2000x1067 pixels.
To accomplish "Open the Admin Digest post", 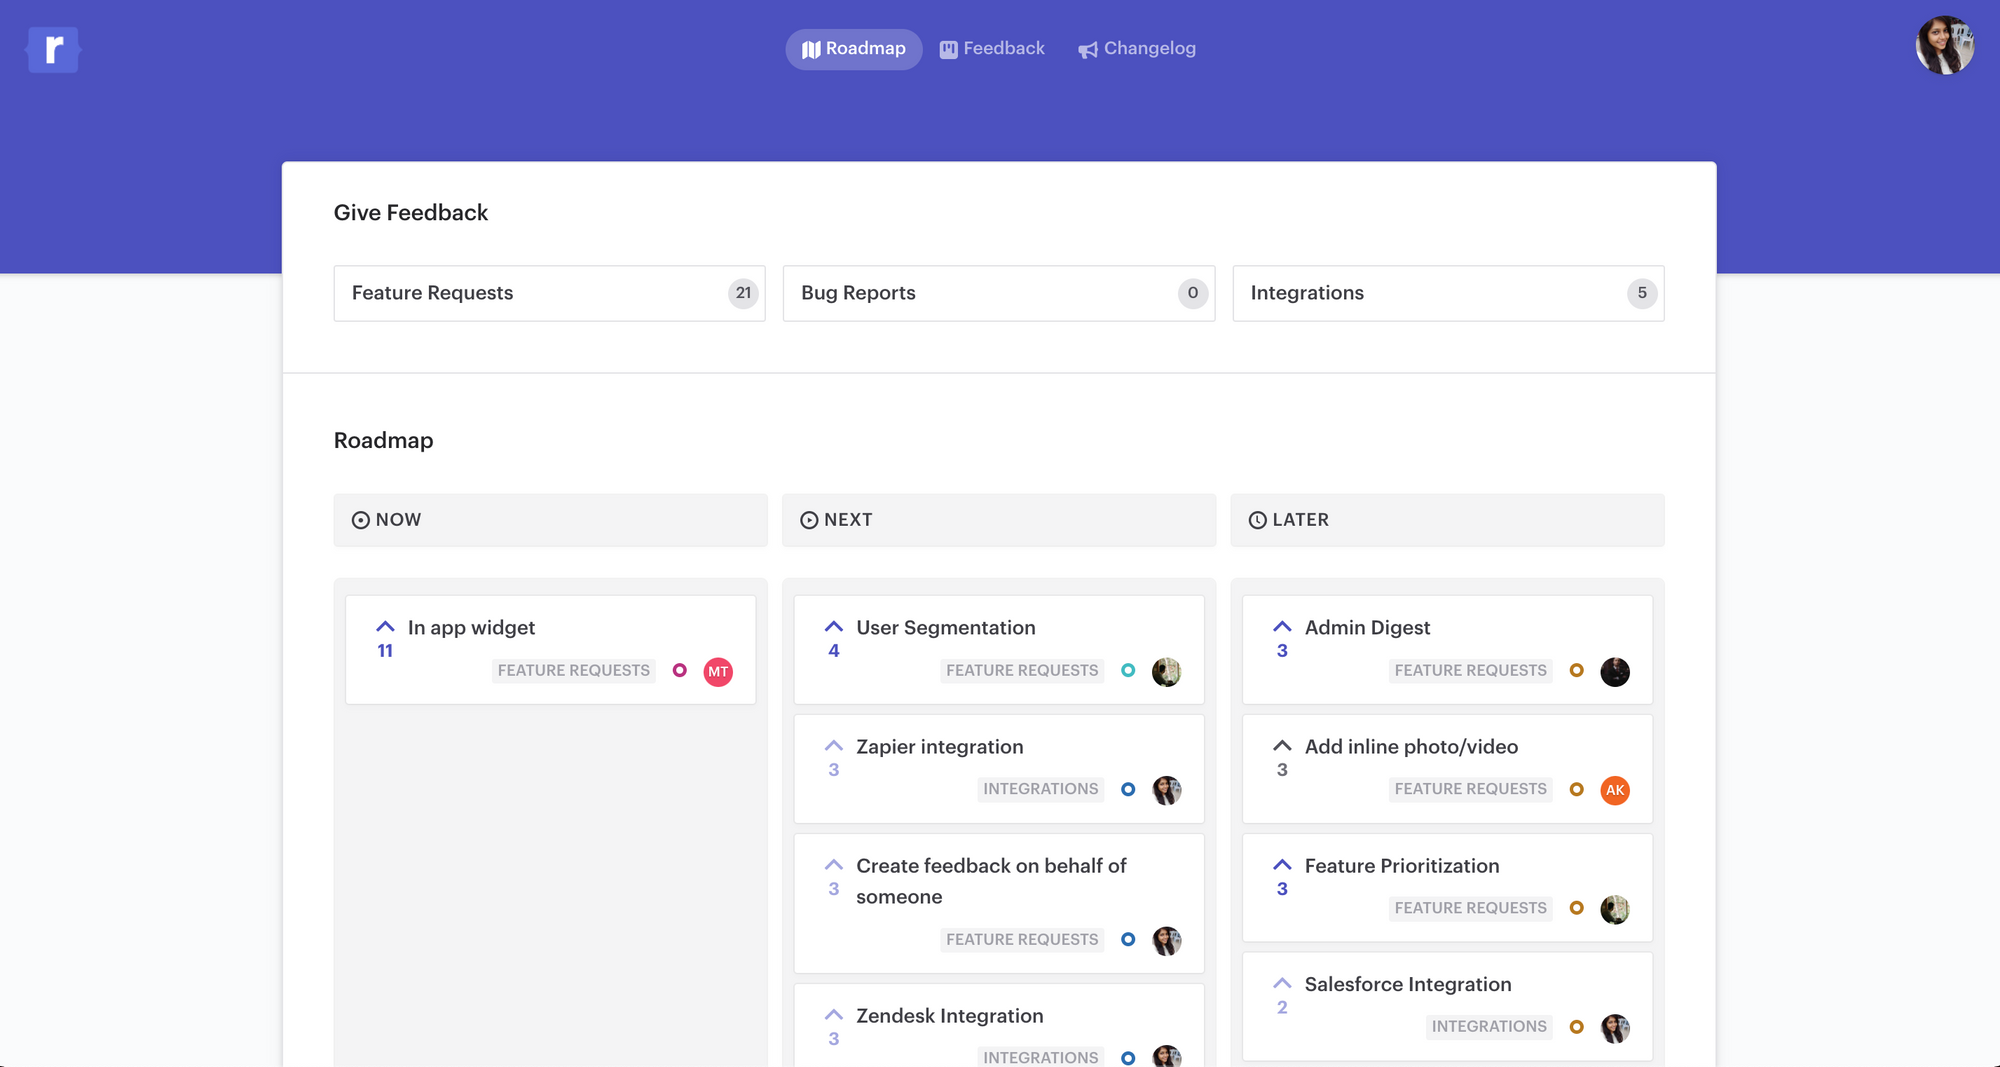I will (1367, 628).
